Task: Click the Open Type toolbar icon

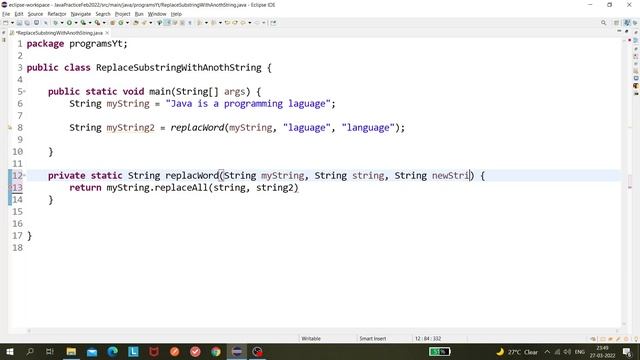Action: 136,23
